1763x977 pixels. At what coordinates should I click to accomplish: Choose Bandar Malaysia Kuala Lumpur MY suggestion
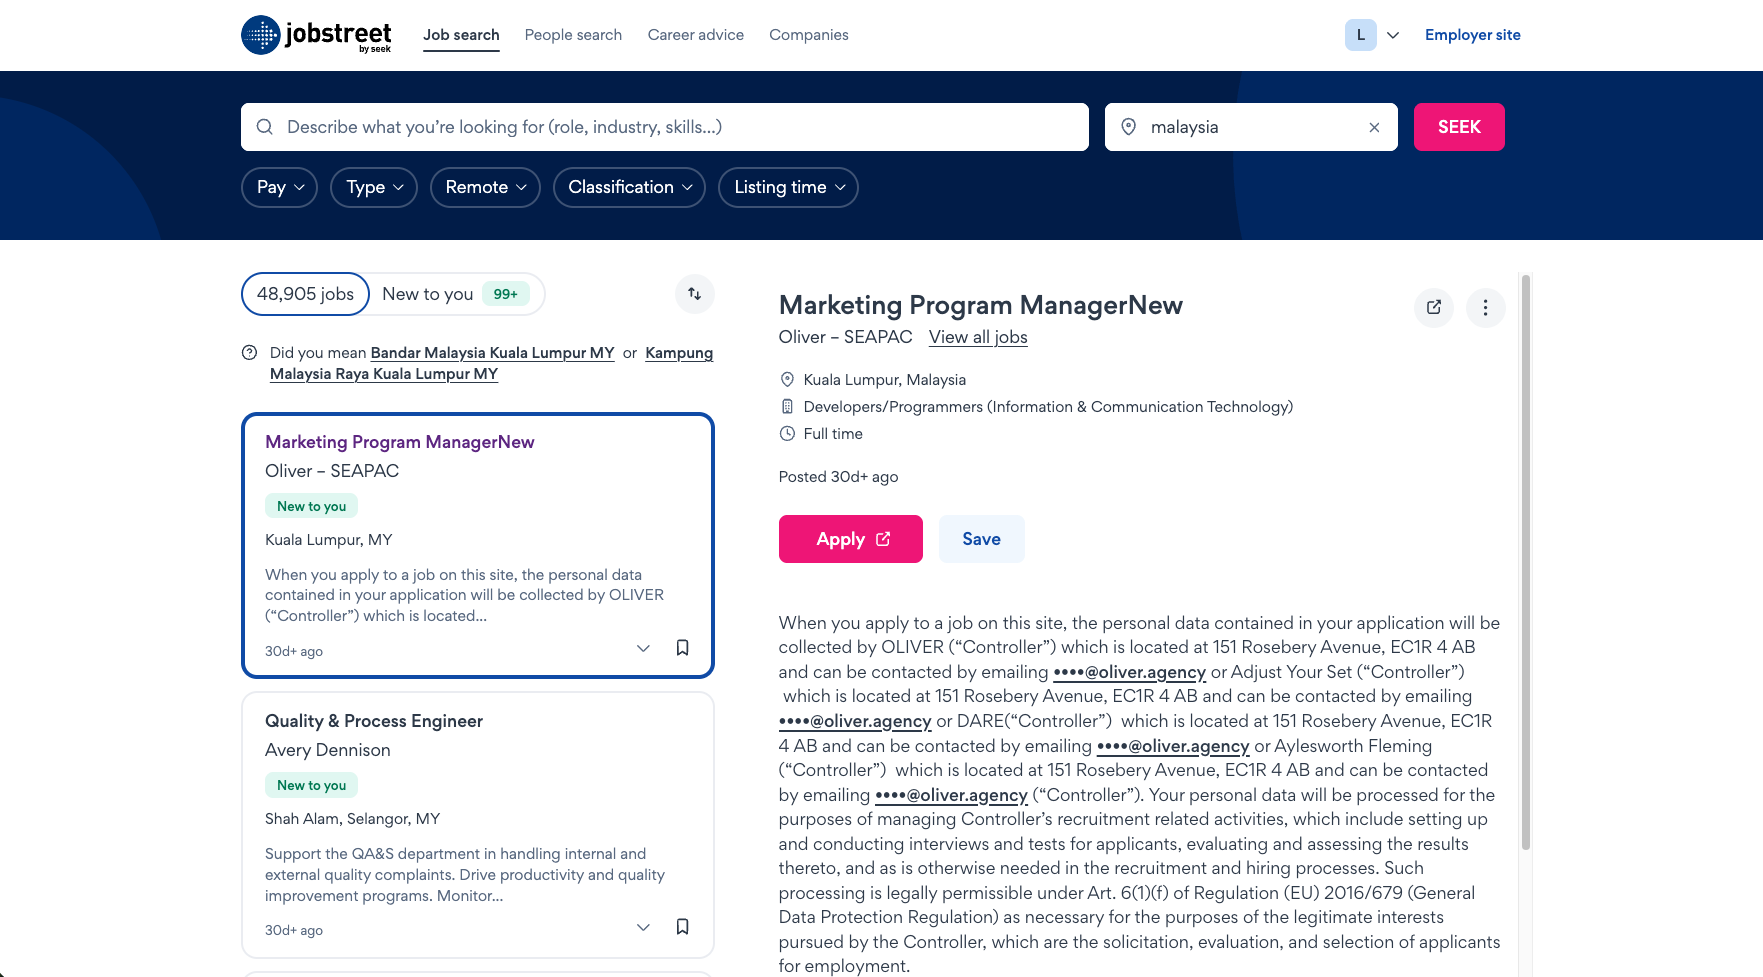(x=492, y=353)
